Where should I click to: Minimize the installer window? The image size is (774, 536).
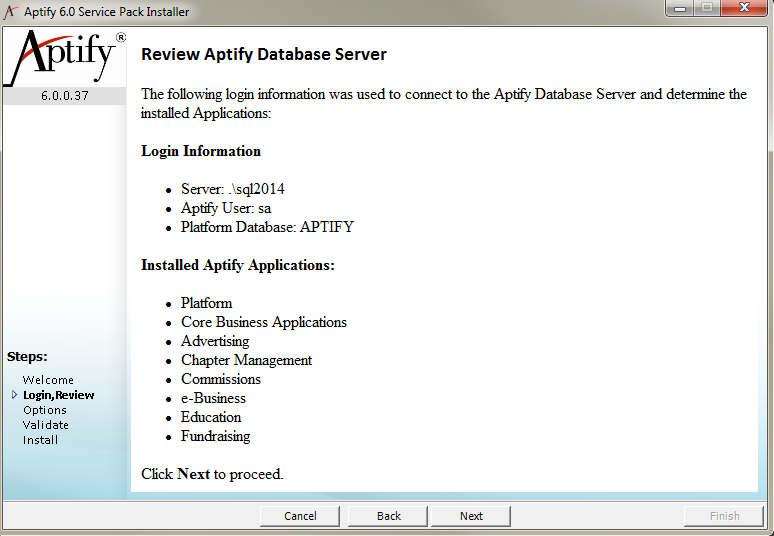point(680,8)
